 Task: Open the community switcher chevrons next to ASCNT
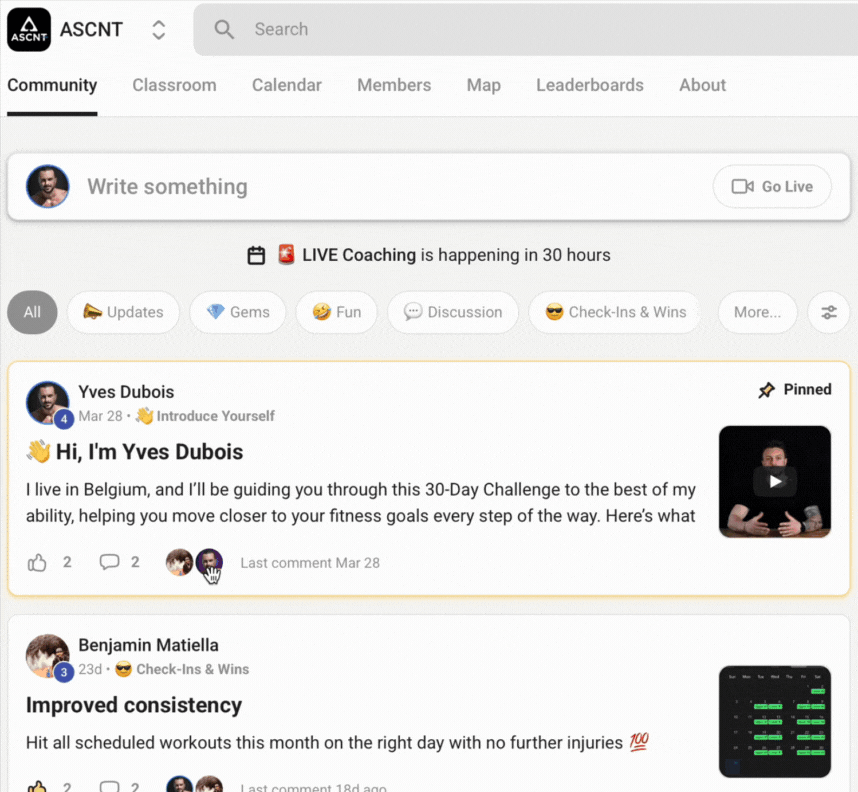pos(159,30)
